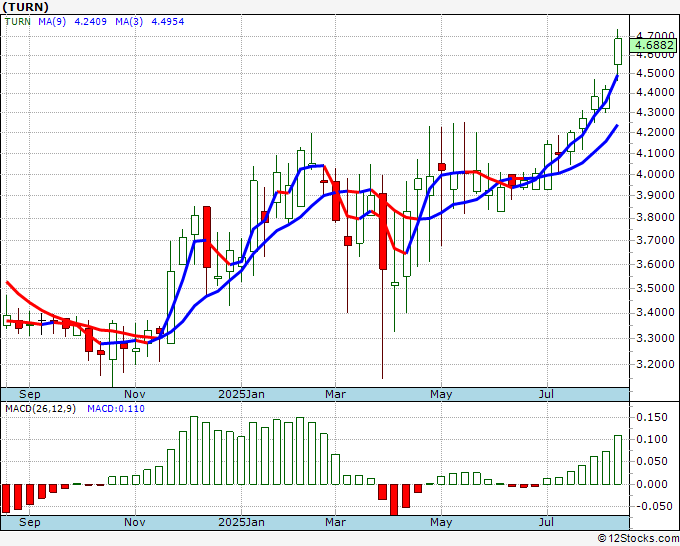Click May on the price chart axis
Viewport: 680px width, 546px height.
pyautogui.click(x=441, y=394)
